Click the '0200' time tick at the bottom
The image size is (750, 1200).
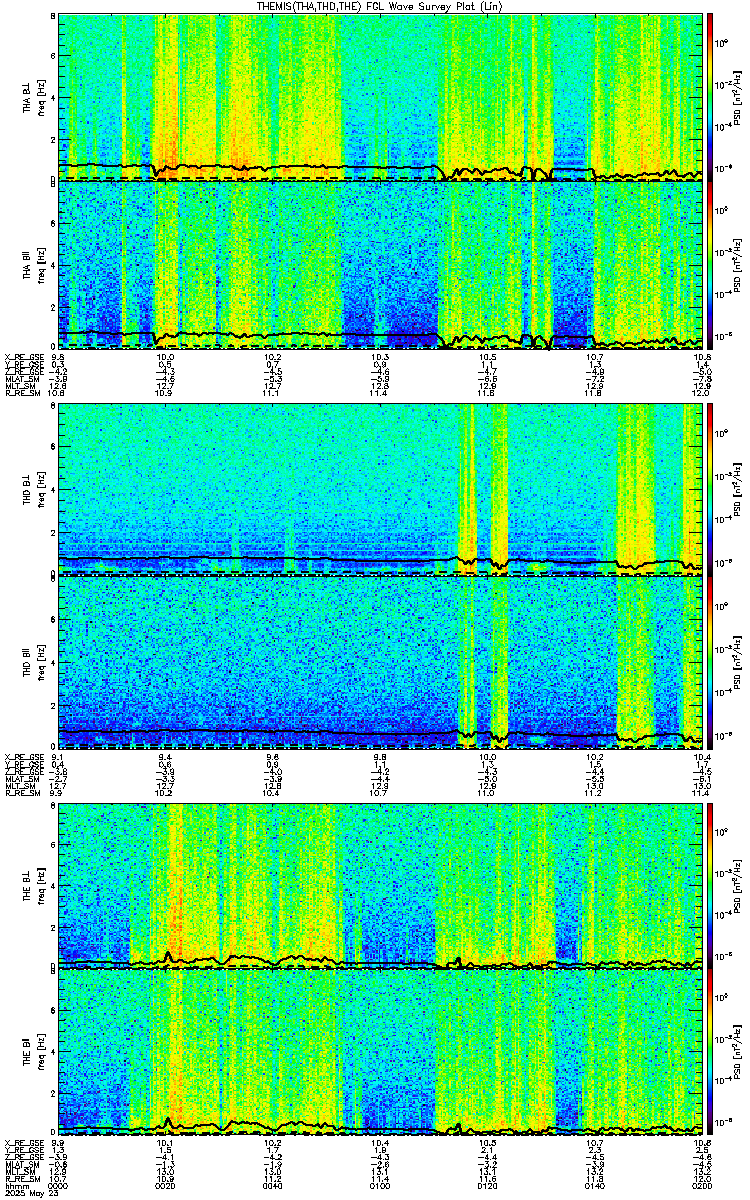click(x=701, y=1184)
